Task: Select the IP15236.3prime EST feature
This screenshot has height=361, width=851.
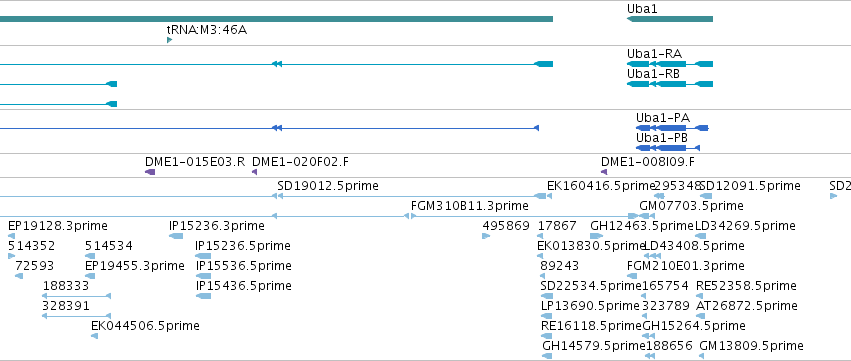Action: tap(176, 236)
